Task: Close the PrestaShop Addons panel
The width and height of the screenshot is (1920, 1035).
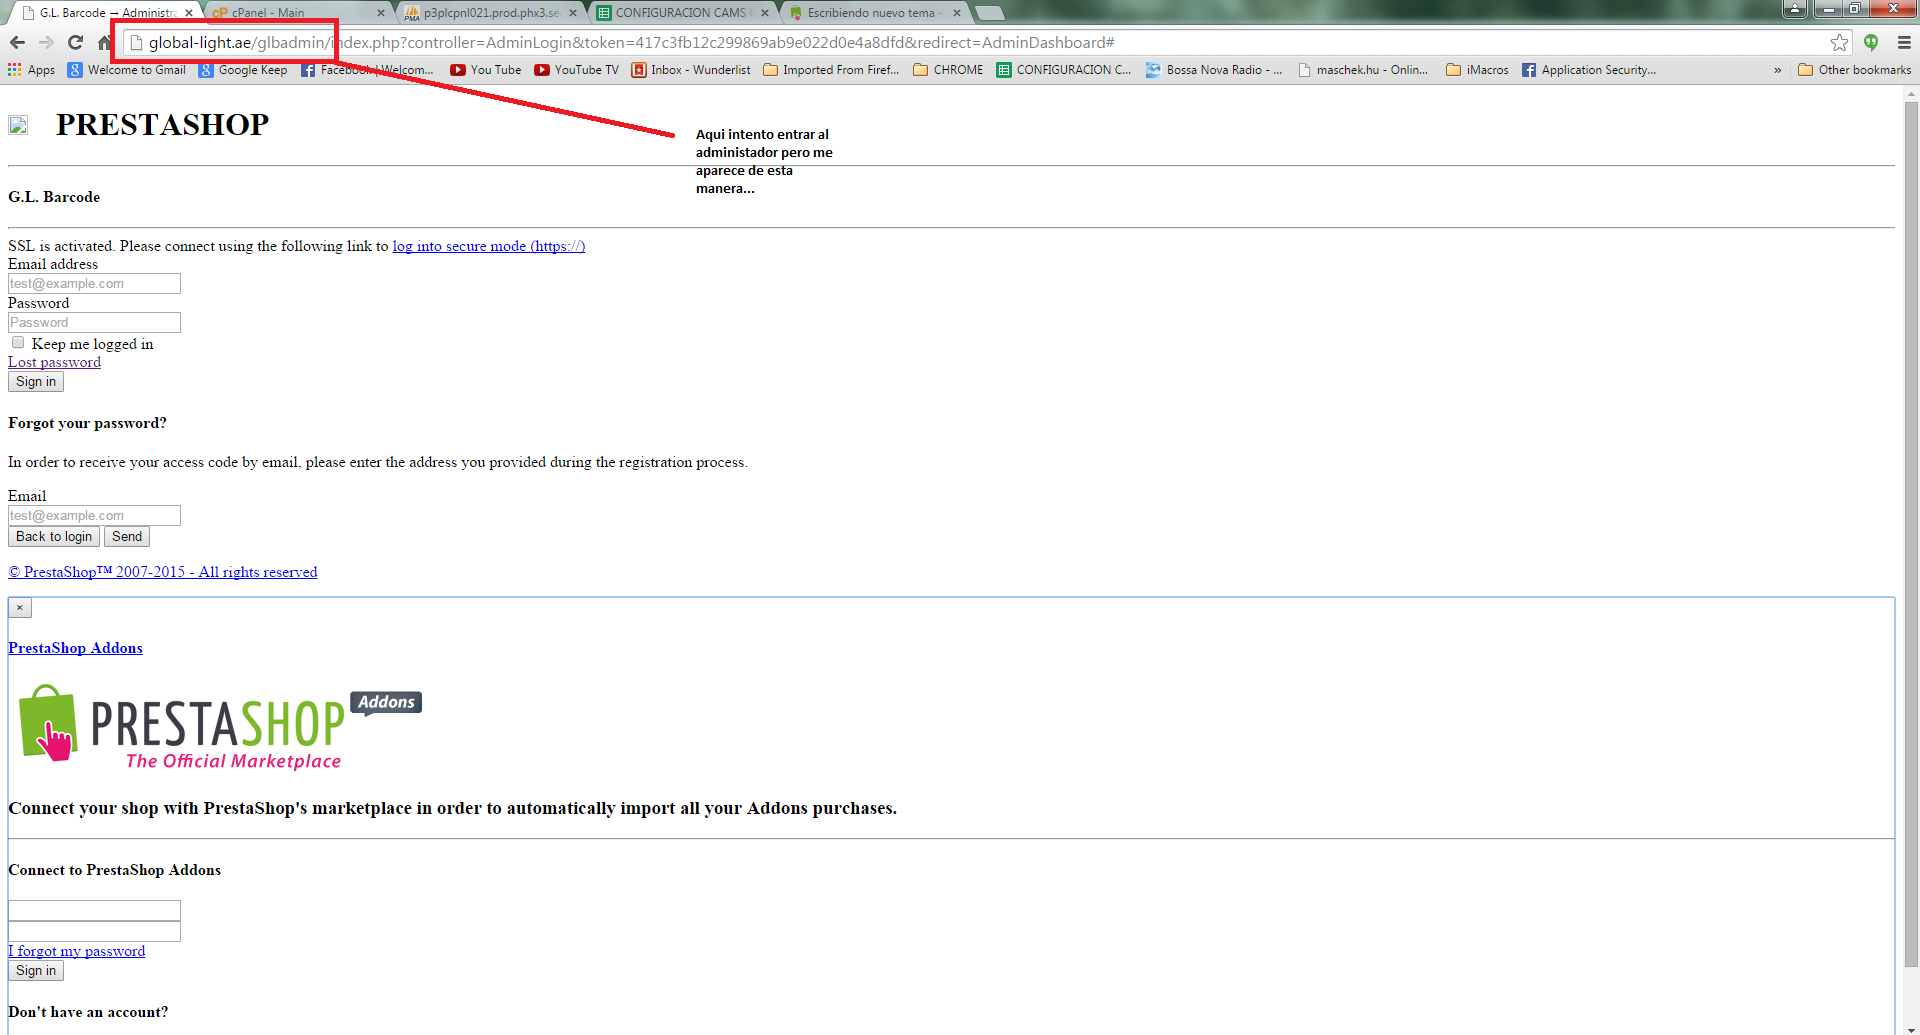Action: pyautogui.click(x=20, y=608)
